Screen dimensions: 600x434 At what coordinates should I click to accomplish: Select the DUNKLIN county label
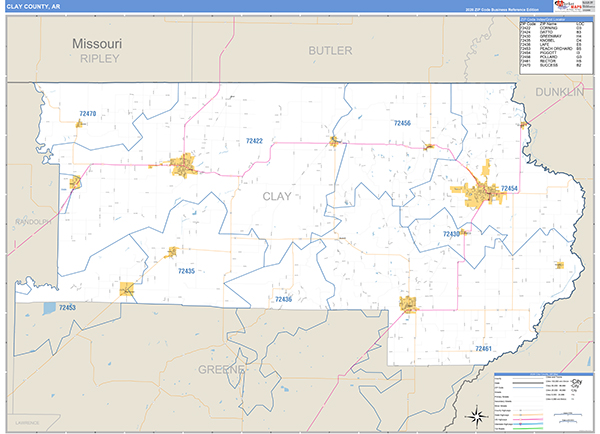pyautogui.click(x=559, y=92)
